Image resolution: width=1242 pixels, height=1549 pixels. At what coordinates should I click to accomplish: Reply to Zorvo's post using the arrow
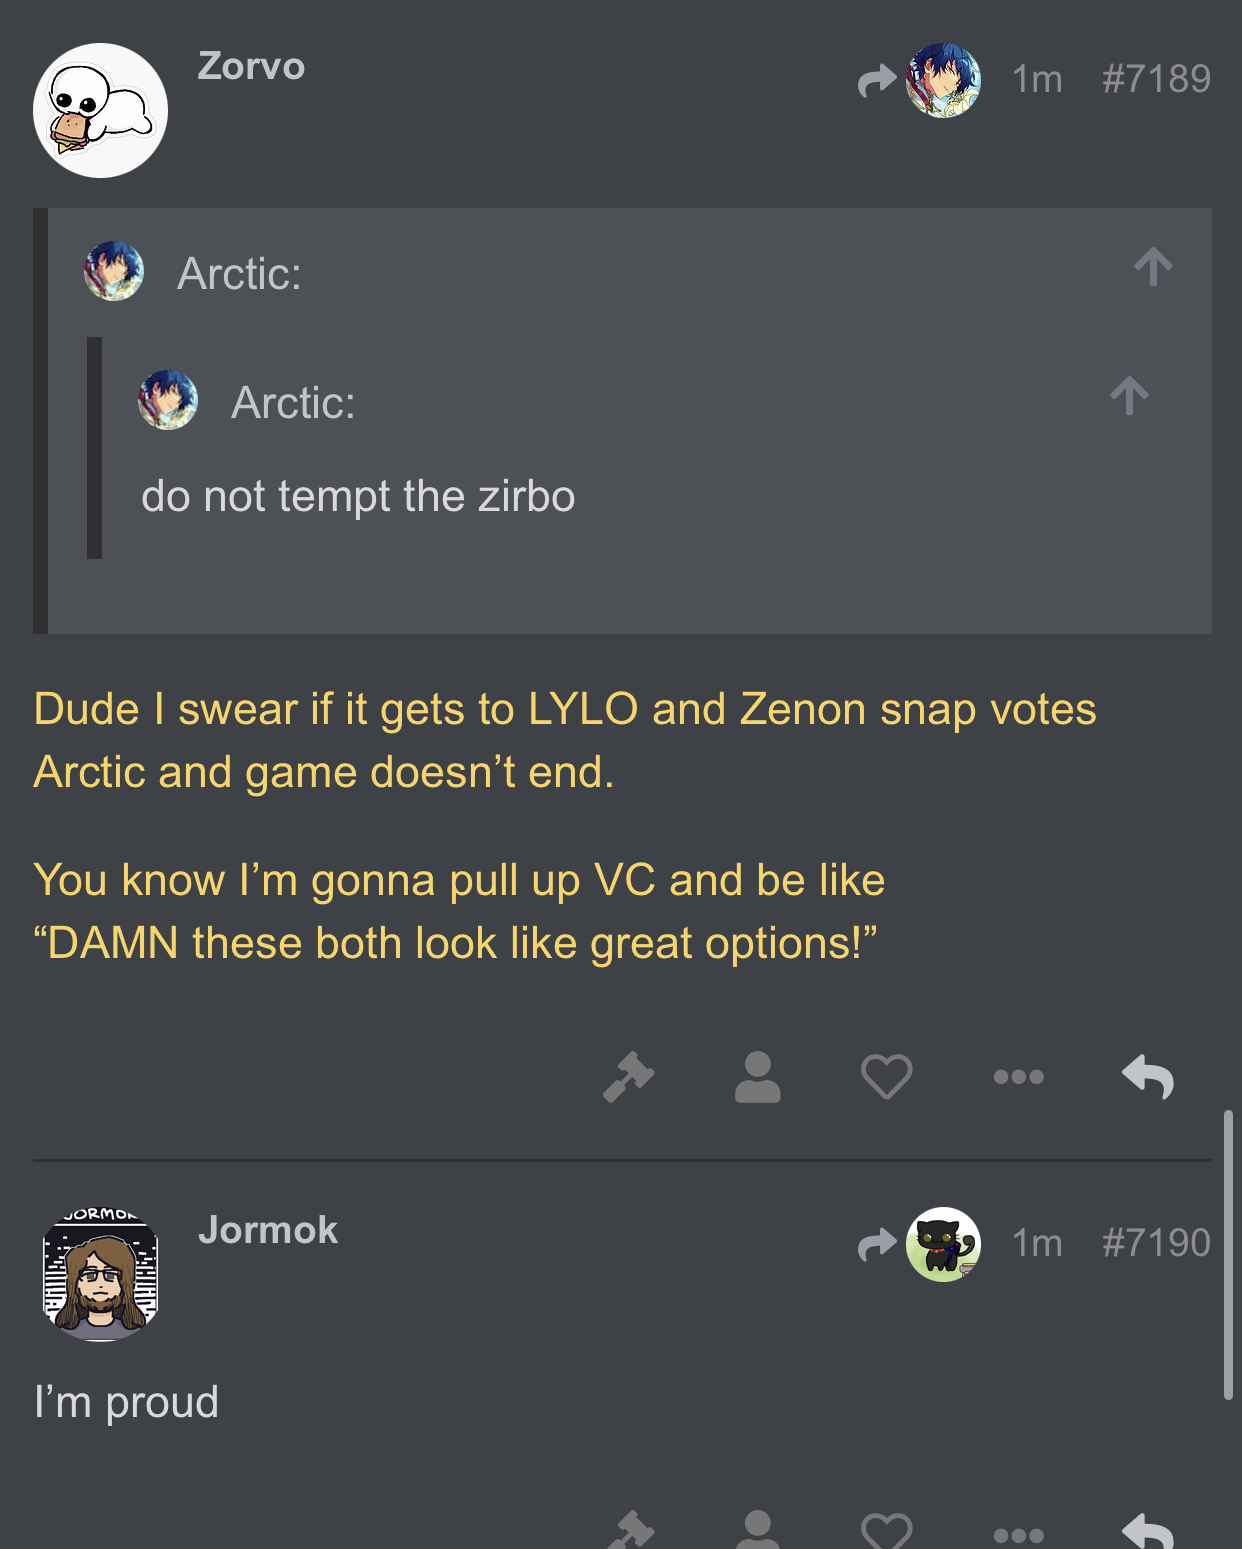point(1148,1077)
